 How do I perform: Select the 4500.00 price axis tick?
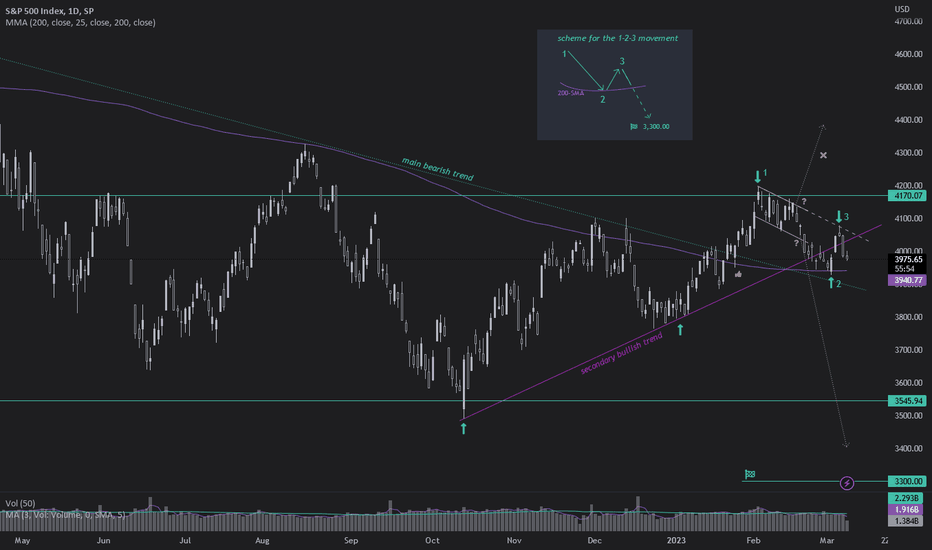908,87
